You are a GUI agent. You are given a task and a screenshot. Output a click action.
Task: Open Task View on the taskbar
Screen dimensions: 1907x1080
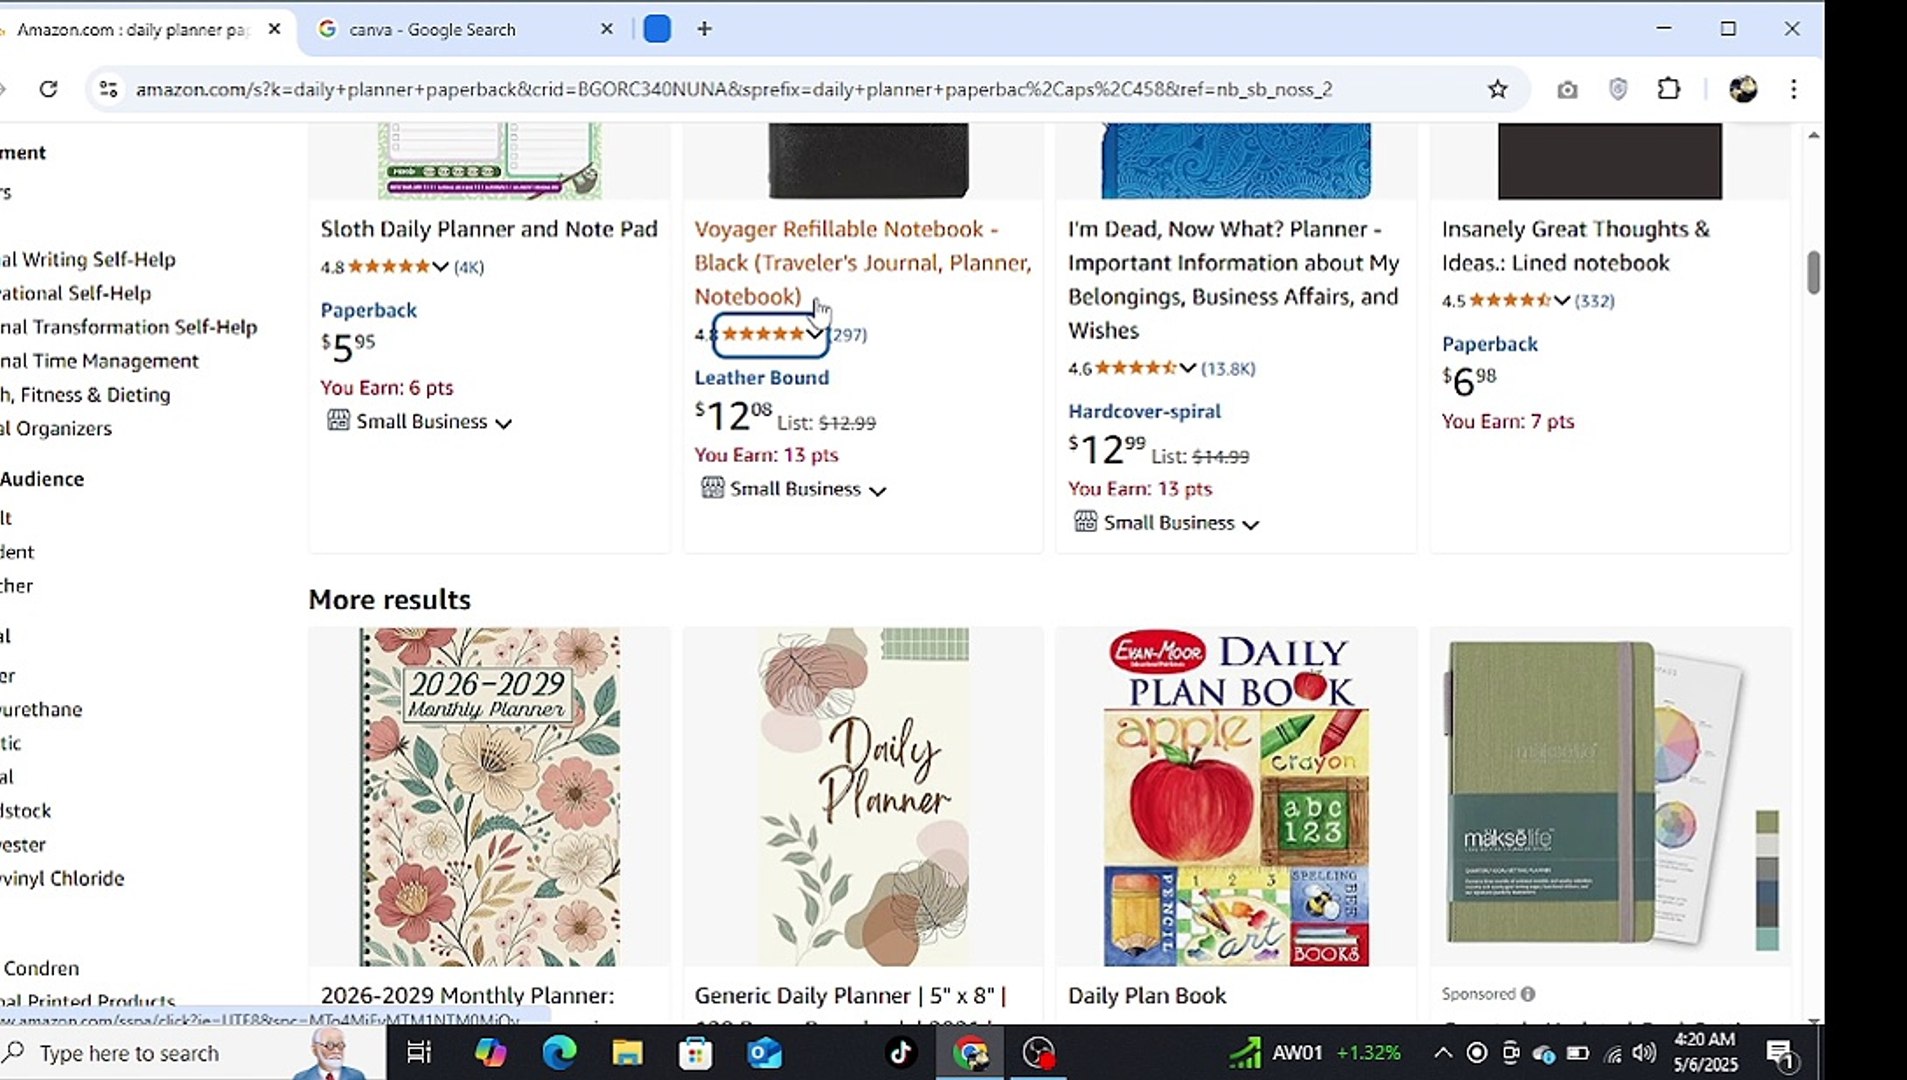pos(418,1053)
